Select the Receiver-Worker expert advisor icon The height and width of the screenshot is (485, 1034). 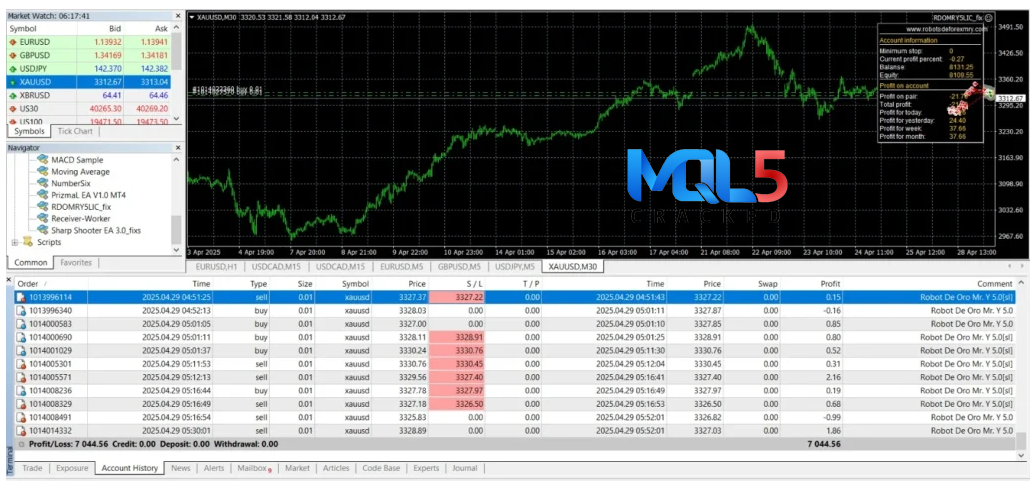(43, 218)
